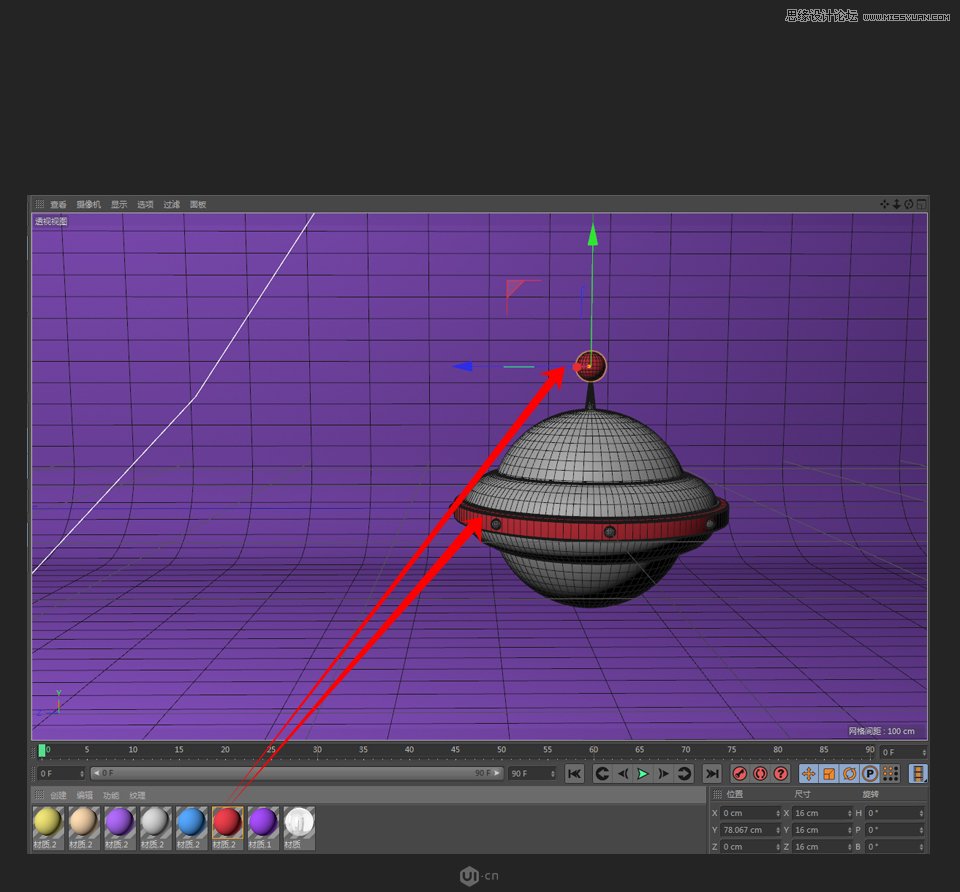
Task: Open the H rotation value stepper
Action: coord(921,812)
